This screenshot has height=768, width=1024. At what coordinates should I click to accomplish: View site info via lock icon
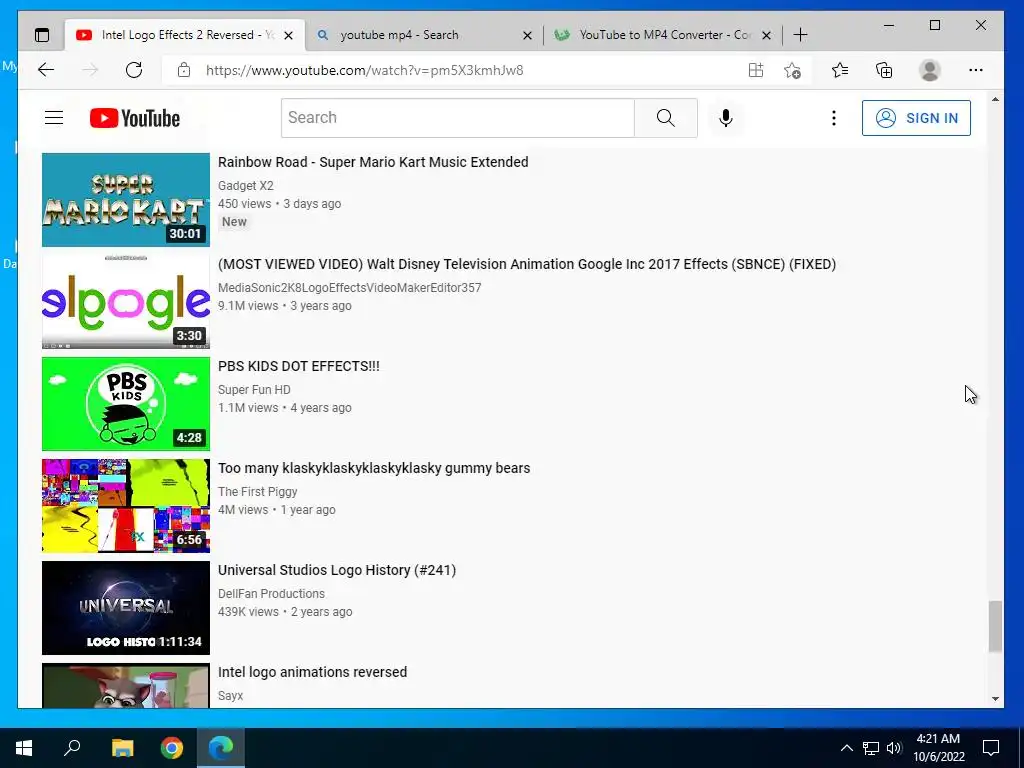[x=184, y=70]
